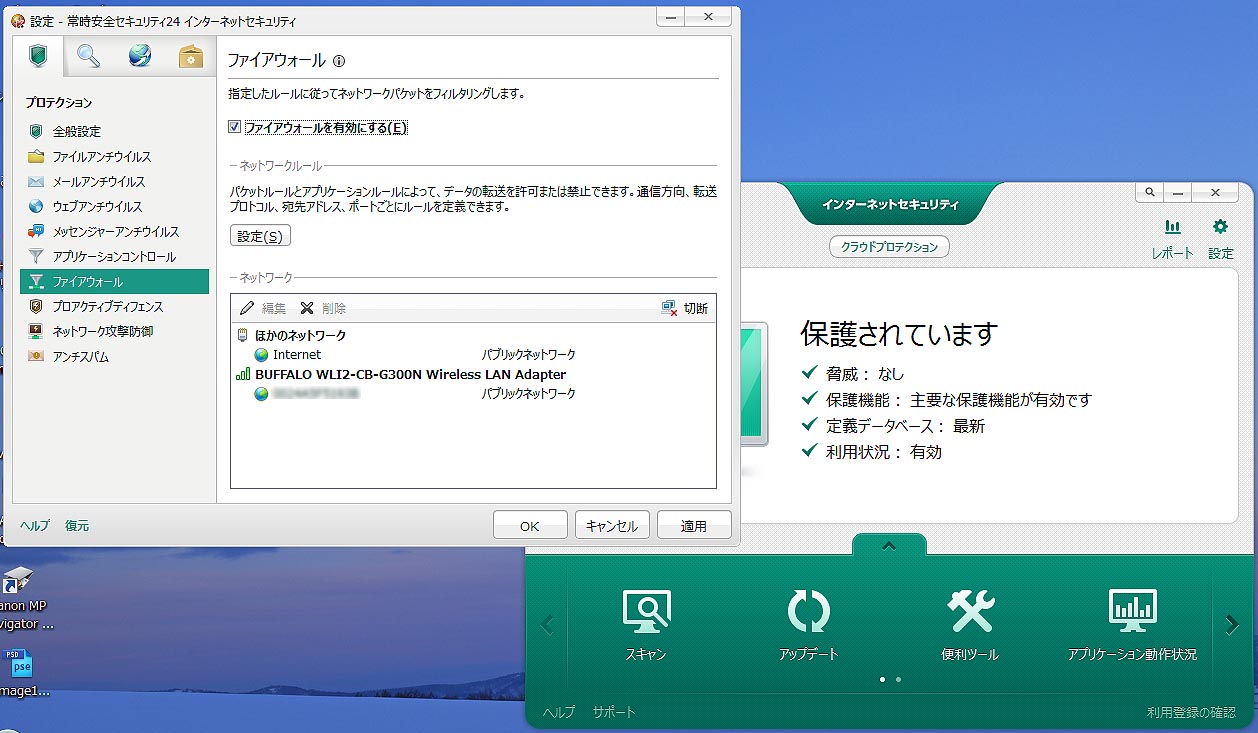Viewport: 1258px width, 733px height.
Task: Click 復元 link in settings window
Action: [x=77, y=525]
